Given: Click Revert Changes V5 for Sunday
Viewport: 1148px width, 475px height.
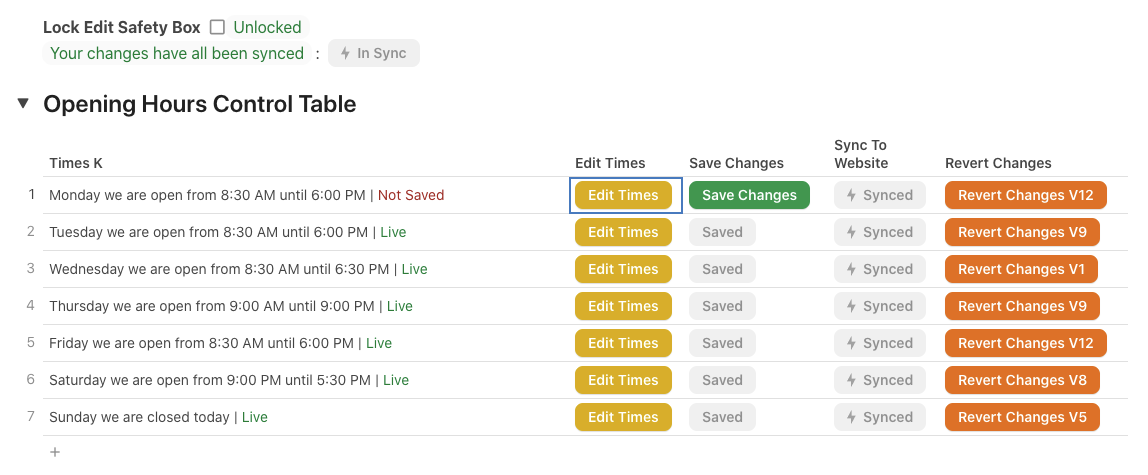Looking at the screenshot, I should pyautogui.click(x=1022, y=417).
